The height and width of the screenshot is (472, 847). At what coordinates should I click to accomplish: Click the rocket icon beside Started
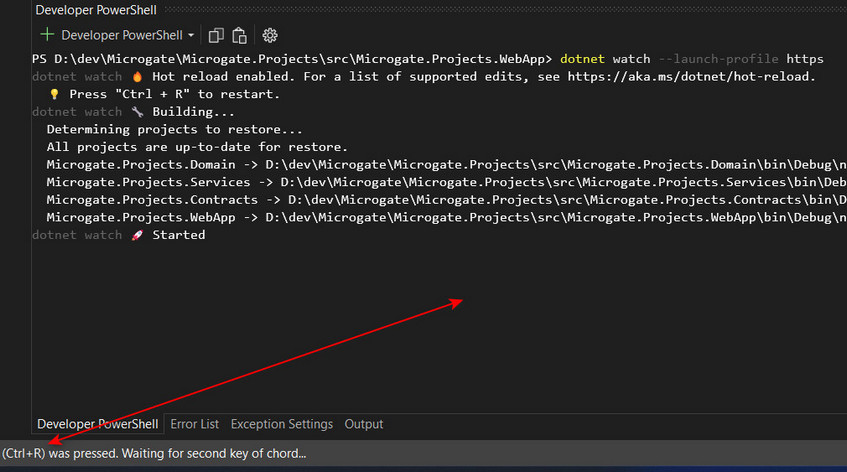pyautogui.click(x=138, y=235)
